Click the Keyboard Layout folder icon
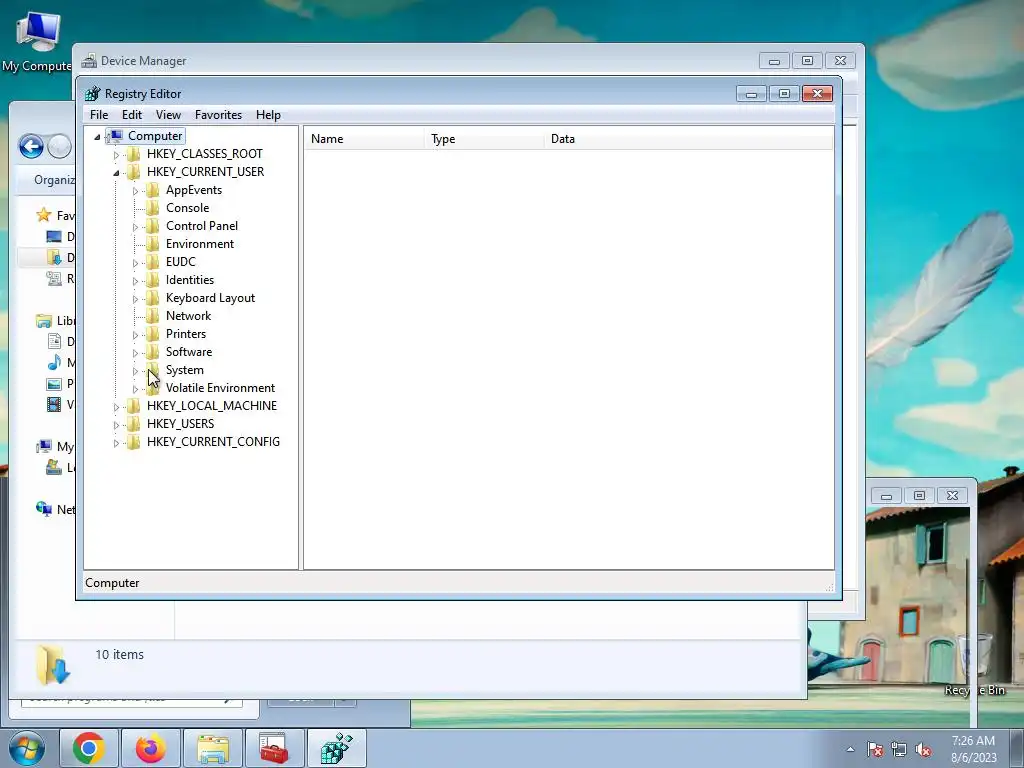This screenshot has height=768, width=1024. 152,298
